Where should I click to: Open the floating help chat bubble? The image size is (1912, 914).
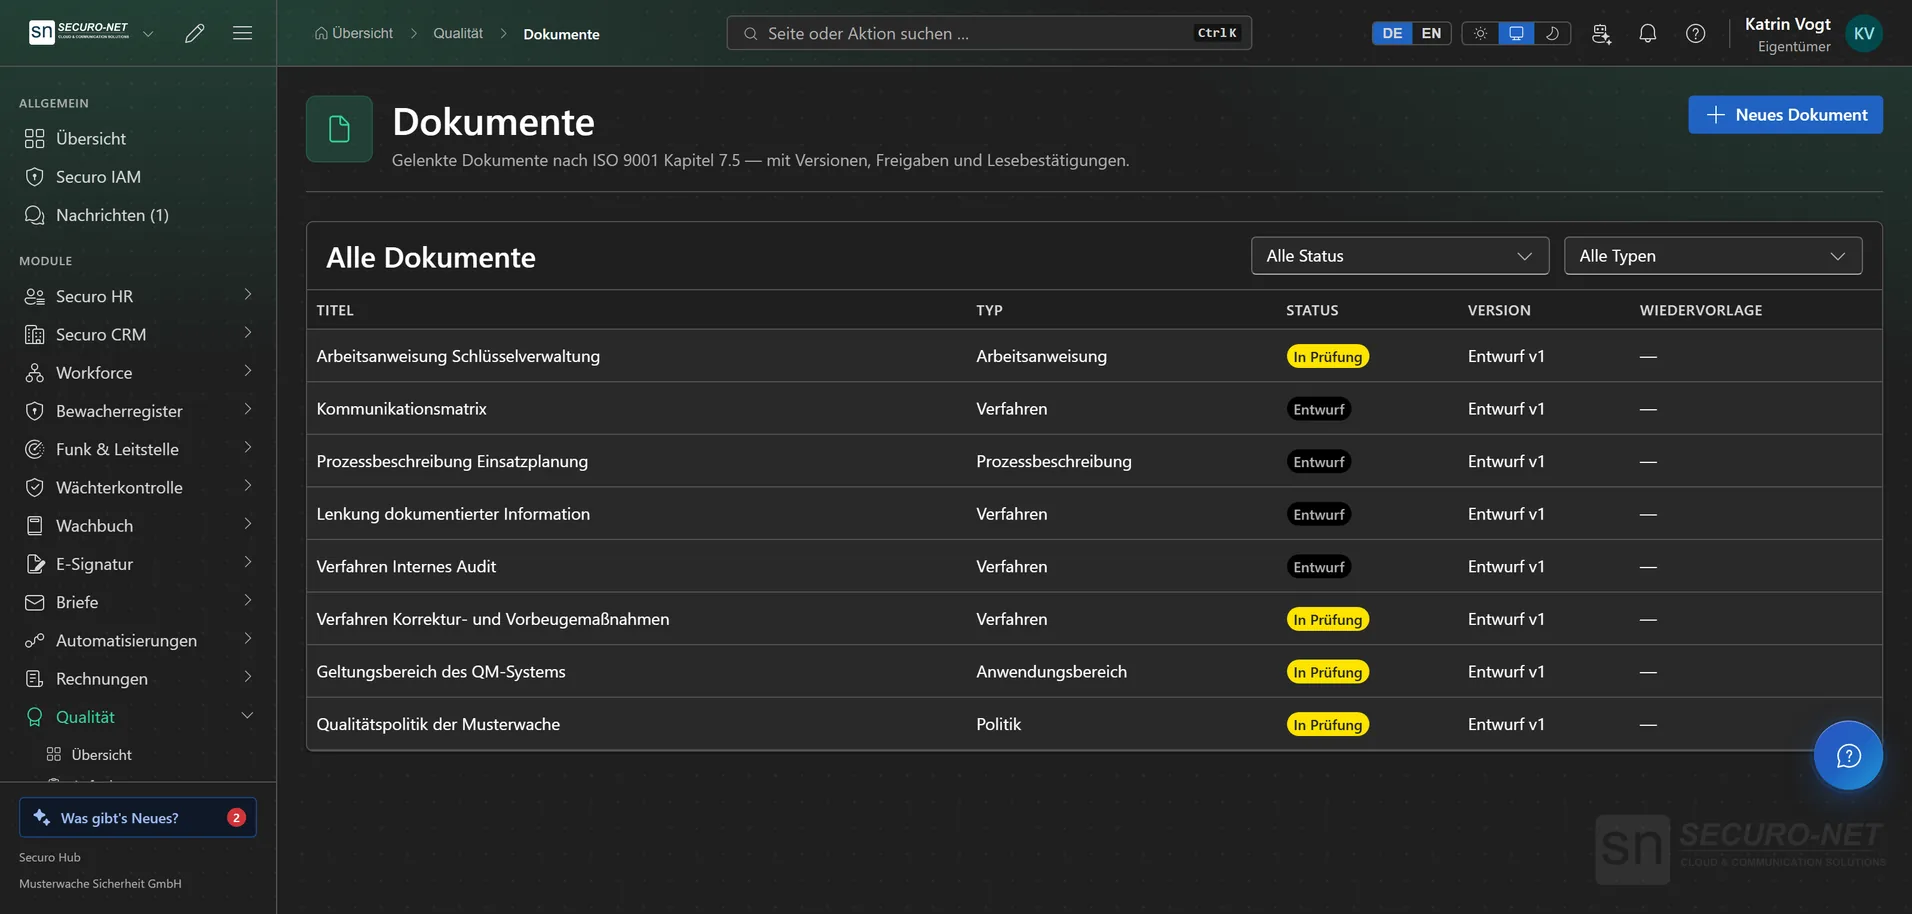pyautogui.click(x=1848, y=755)
